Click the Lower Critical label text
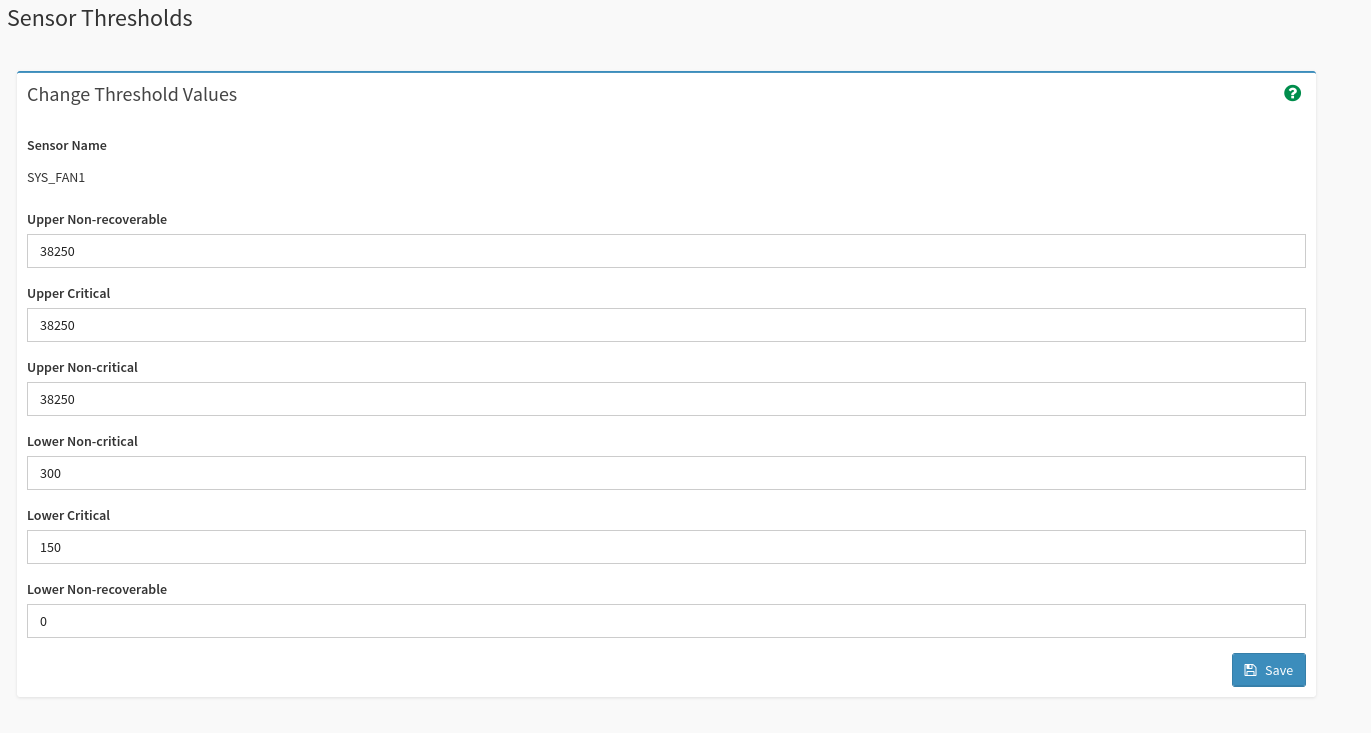The height and width of the screenshot is (733, 1371). coord(69,515)
